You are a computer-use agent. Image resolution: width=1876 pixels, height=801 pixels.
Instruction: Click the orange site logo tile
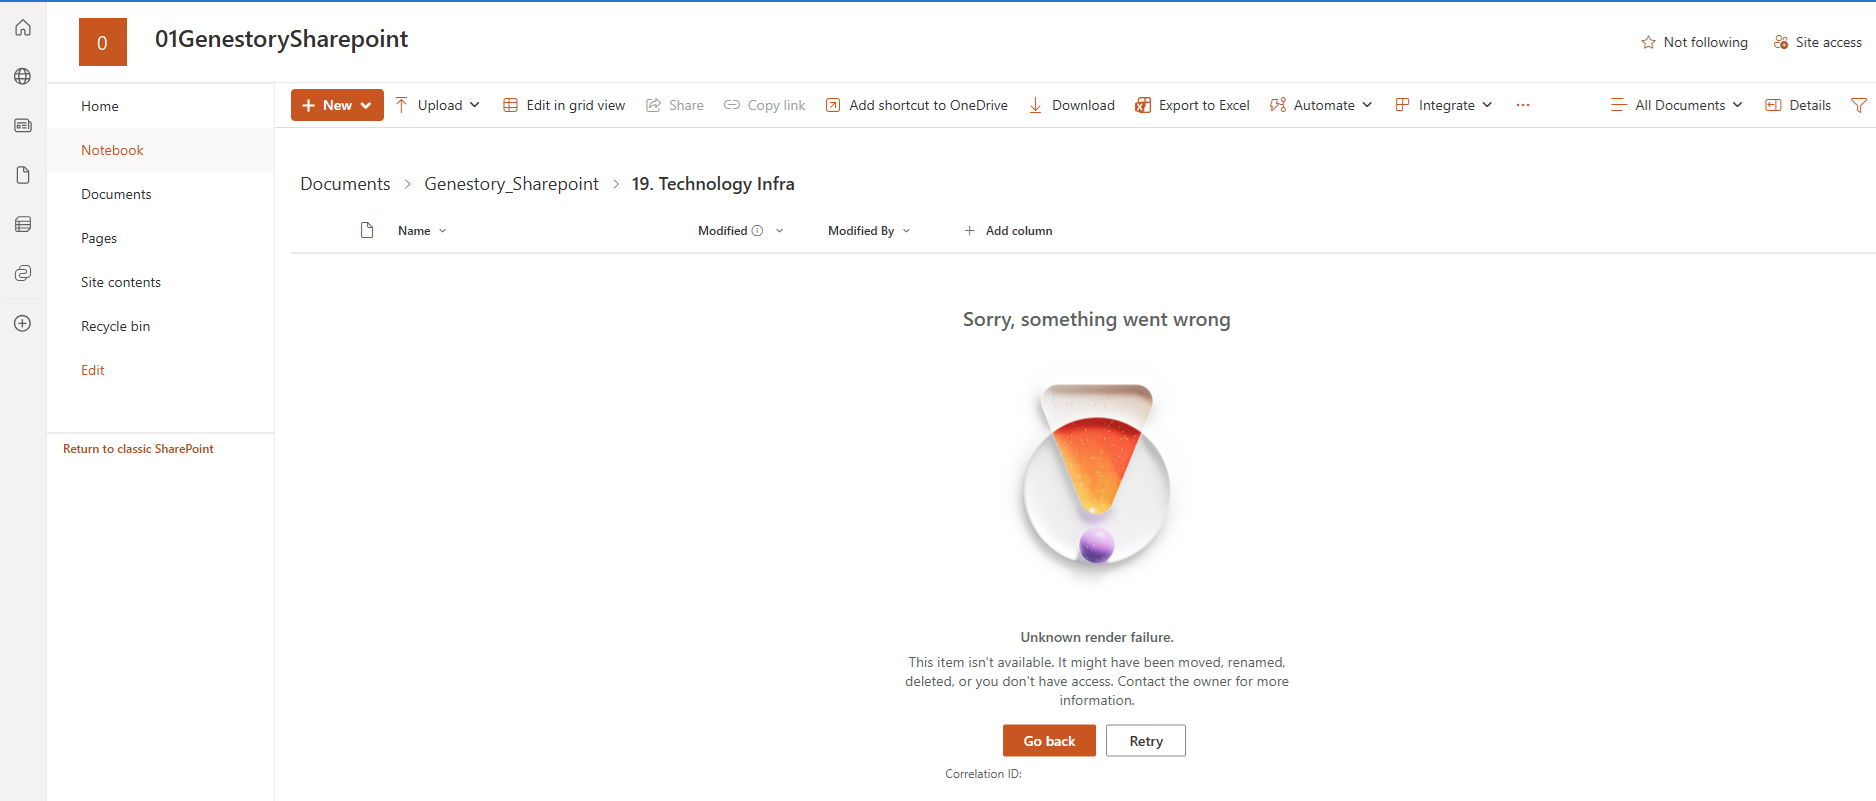pyautogui.click(x=103, y=42)
